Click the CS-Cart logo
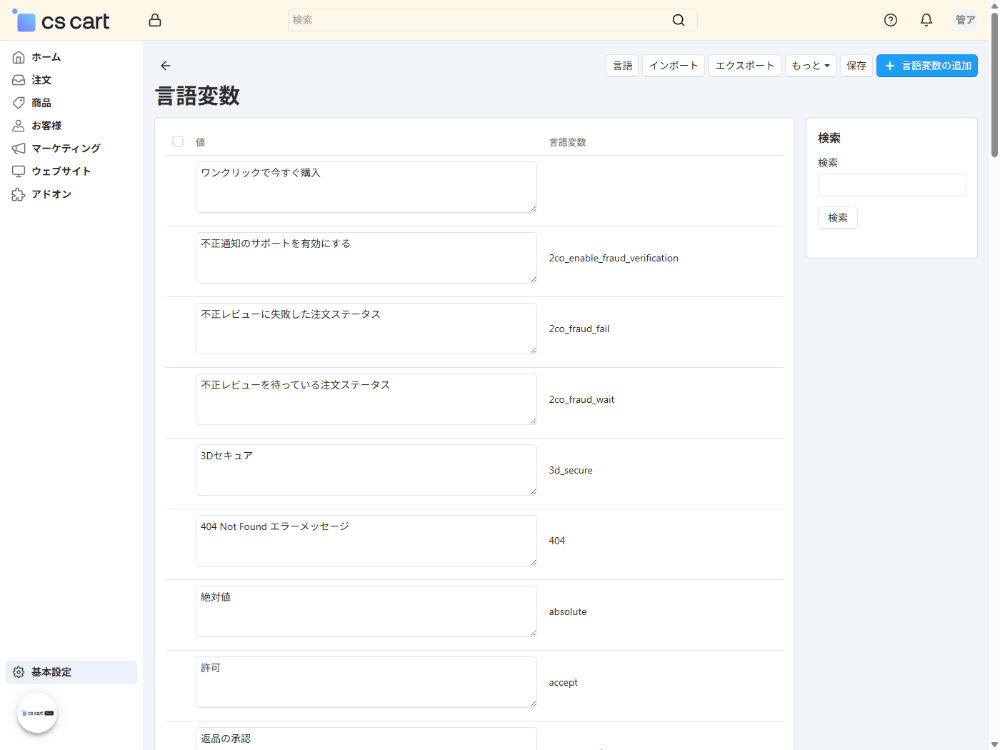 (61, 19)
